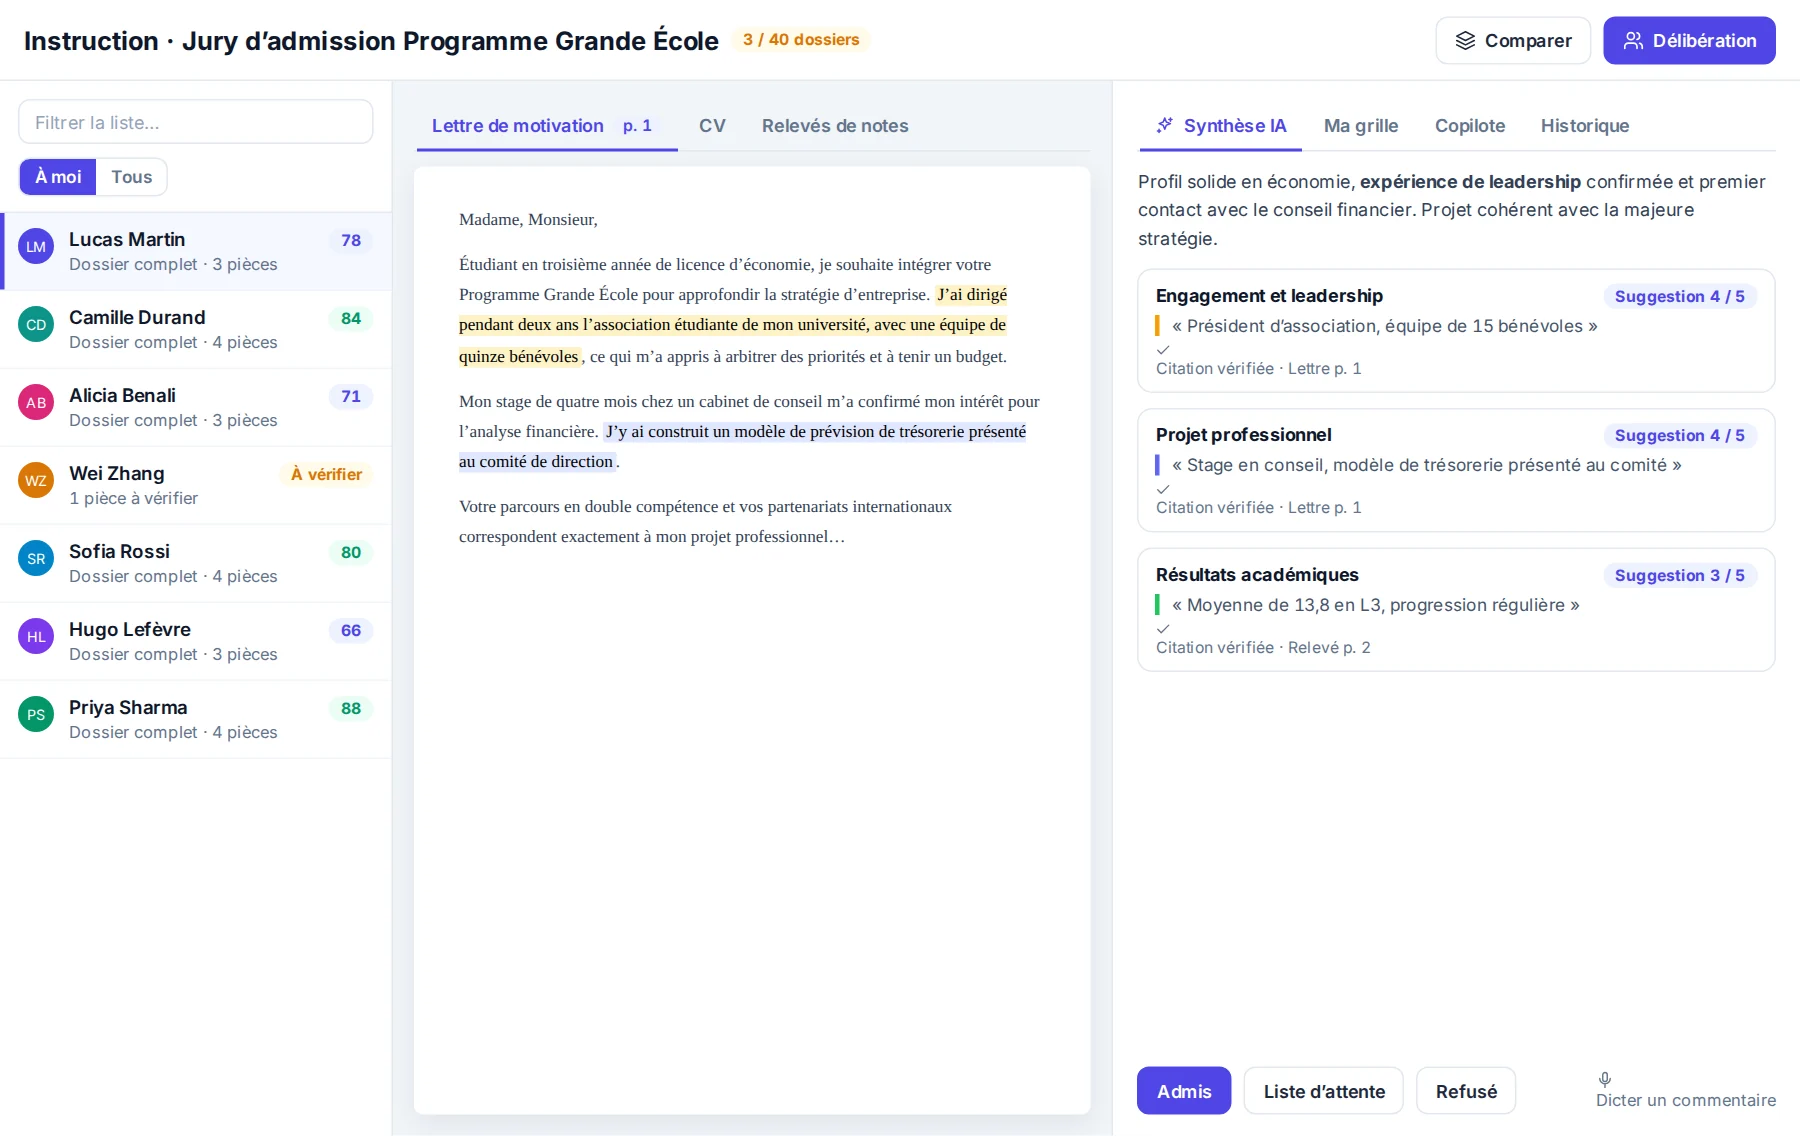
Task: Open the Ma grille tab
Action: [1361, 126]
